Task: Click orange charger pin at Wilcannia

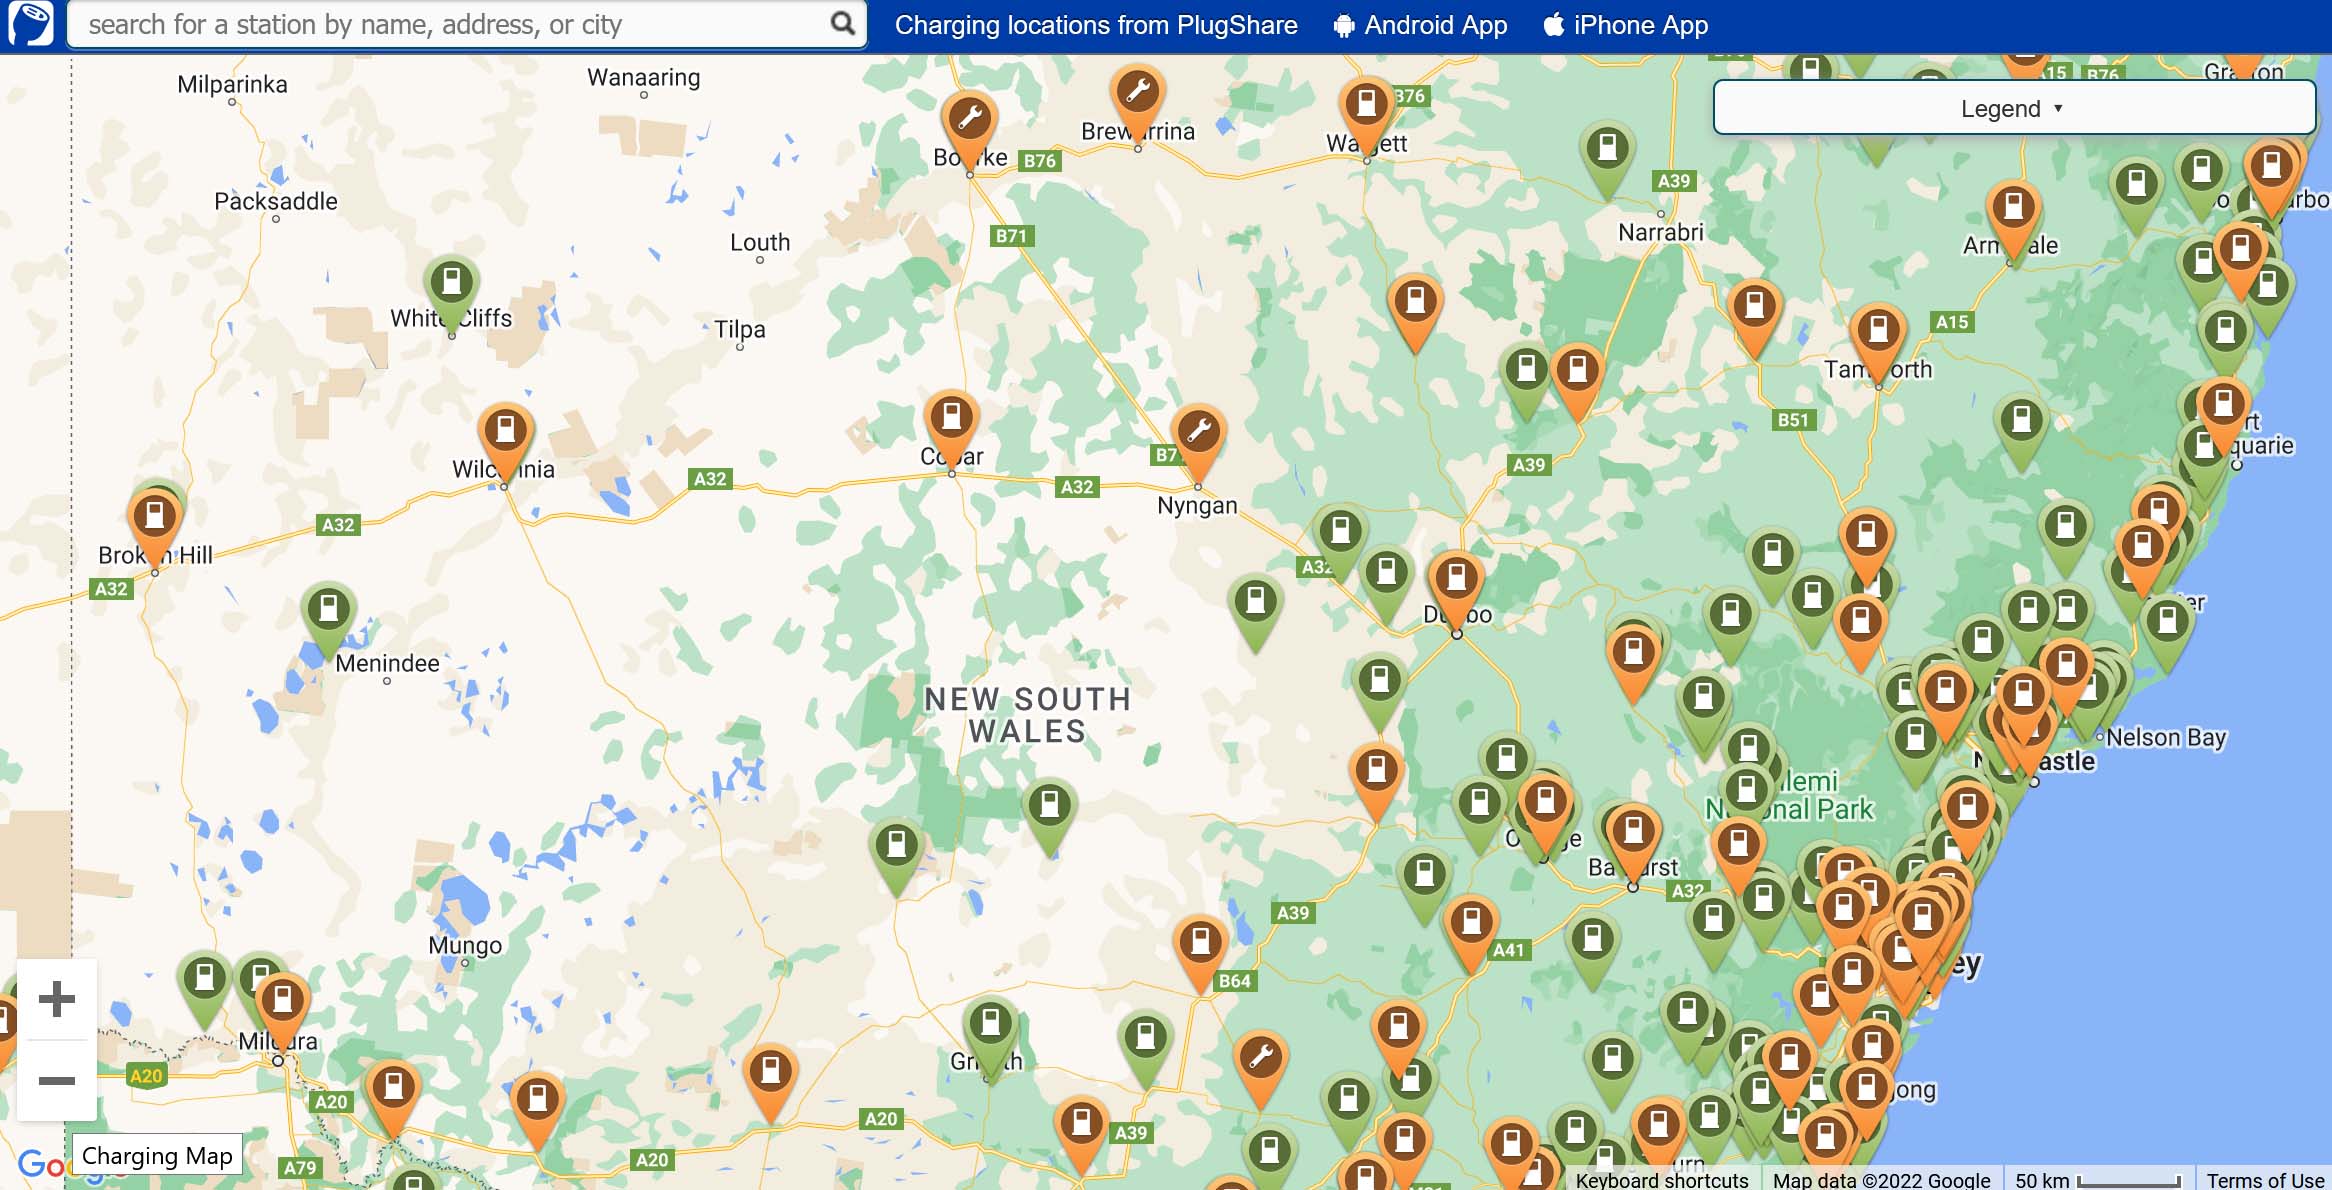Action: (x=505, y=431)
